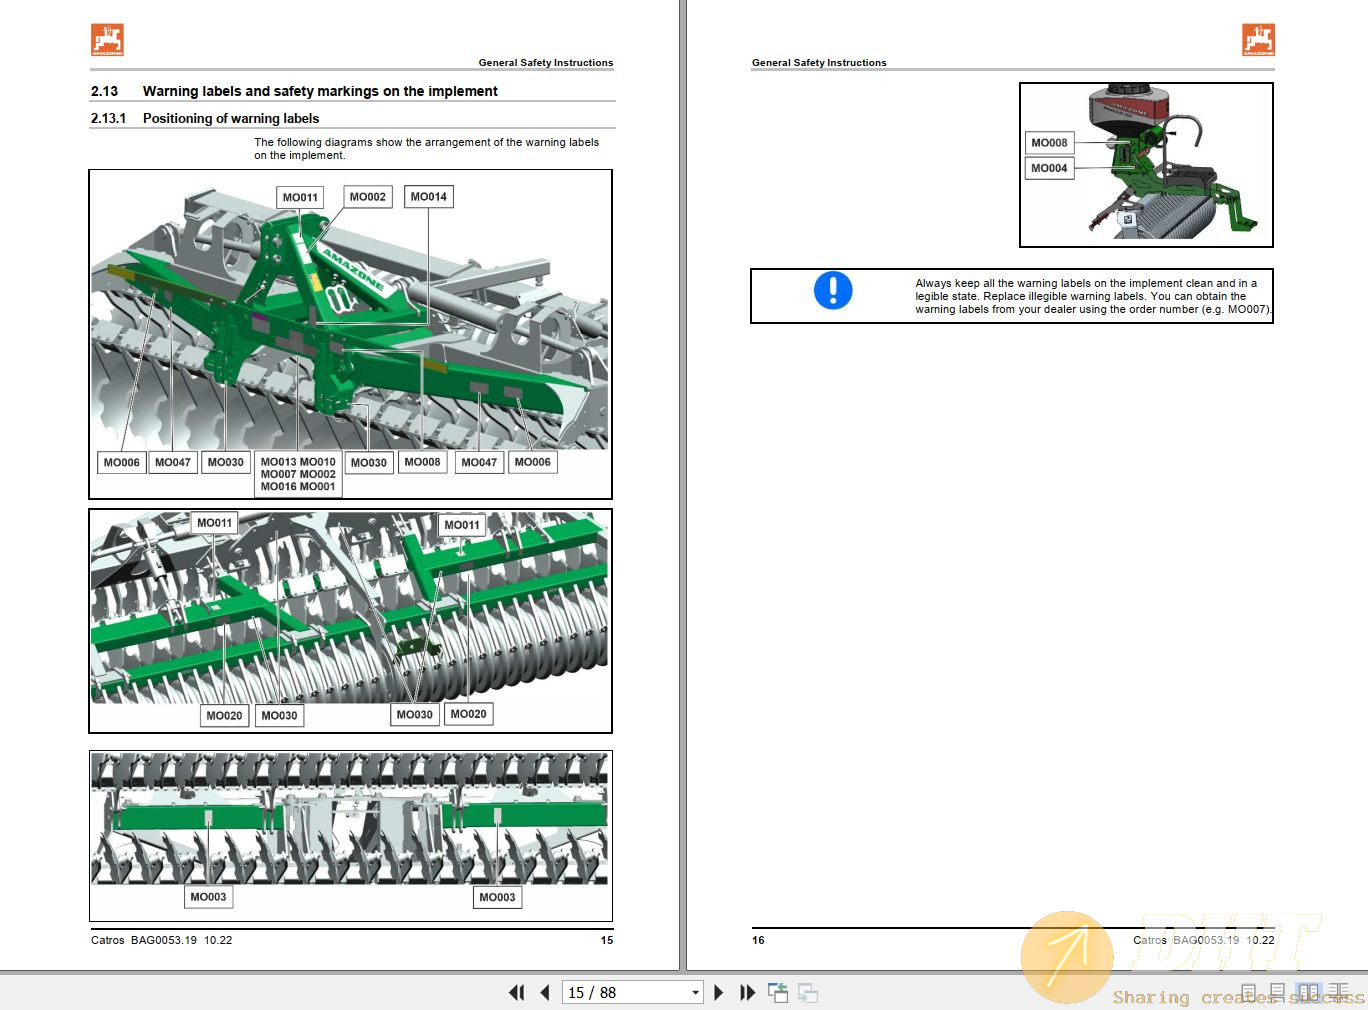Image resolution: width=1368 pixels, height=1010 pixels.
Task: Click the top diagram showing the Amazone frame
Action: pos(350,334)
